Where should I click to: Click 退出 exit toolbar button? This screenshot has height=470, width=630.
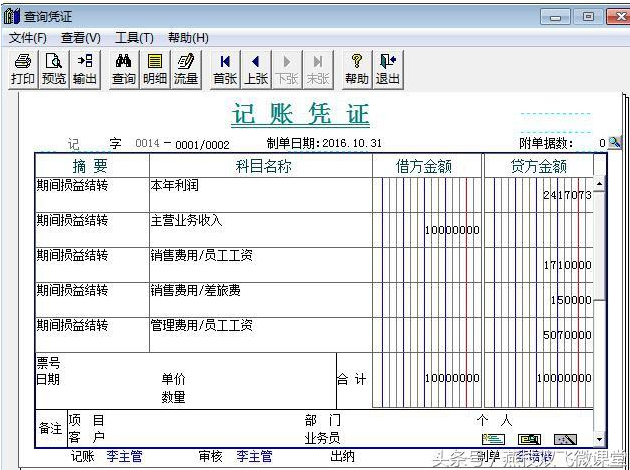pyautogui.click(x=387, y=69)
